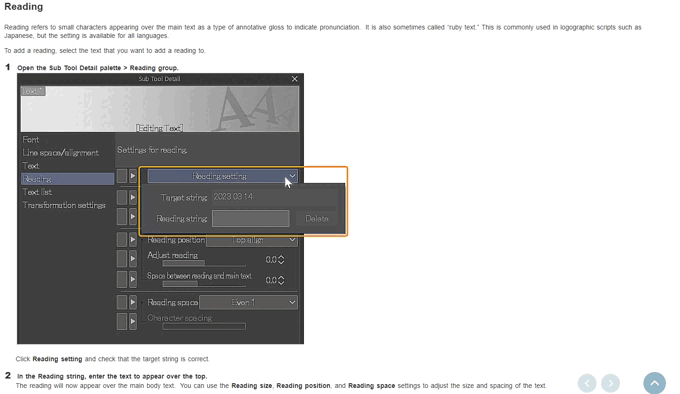Open the Reading position Top align dropdown

tap(252, 240)
